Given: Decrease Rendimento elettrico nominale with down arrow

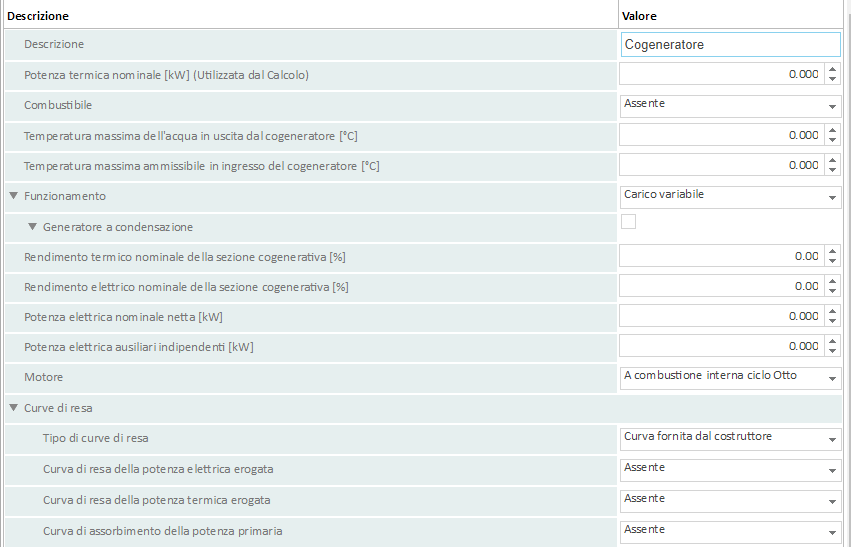Looking at the screenshot, I should [833, 291].
